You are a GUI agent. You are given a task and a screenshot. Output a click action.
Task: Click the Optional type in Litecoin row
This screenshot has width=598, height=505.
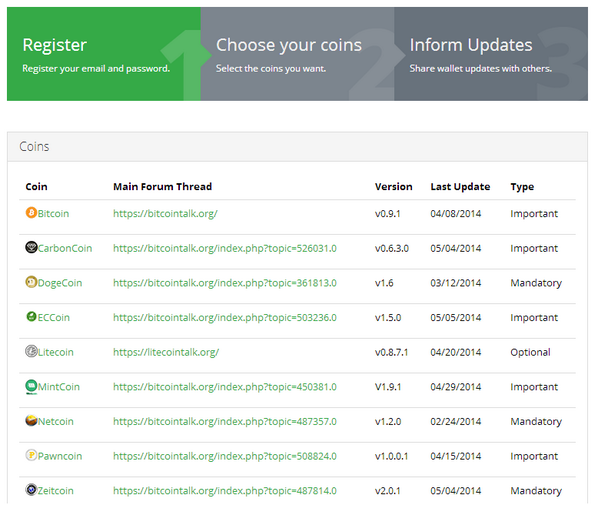530,353
